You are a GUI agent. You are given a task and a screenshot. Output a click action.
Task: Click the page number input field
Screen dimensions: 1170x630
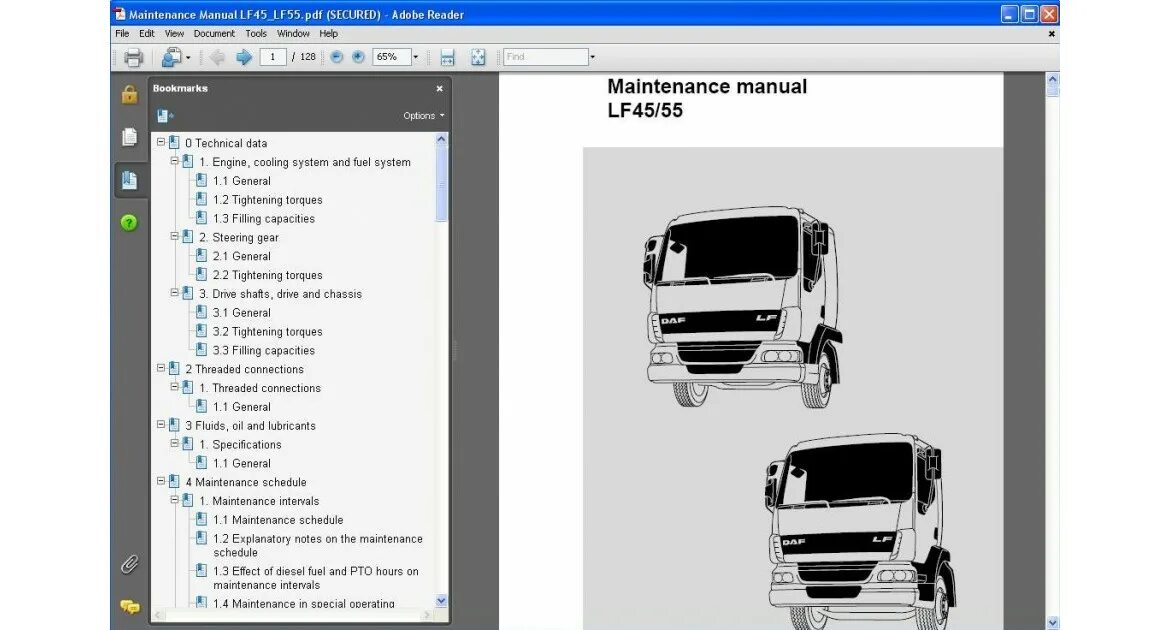click(273, 57)
